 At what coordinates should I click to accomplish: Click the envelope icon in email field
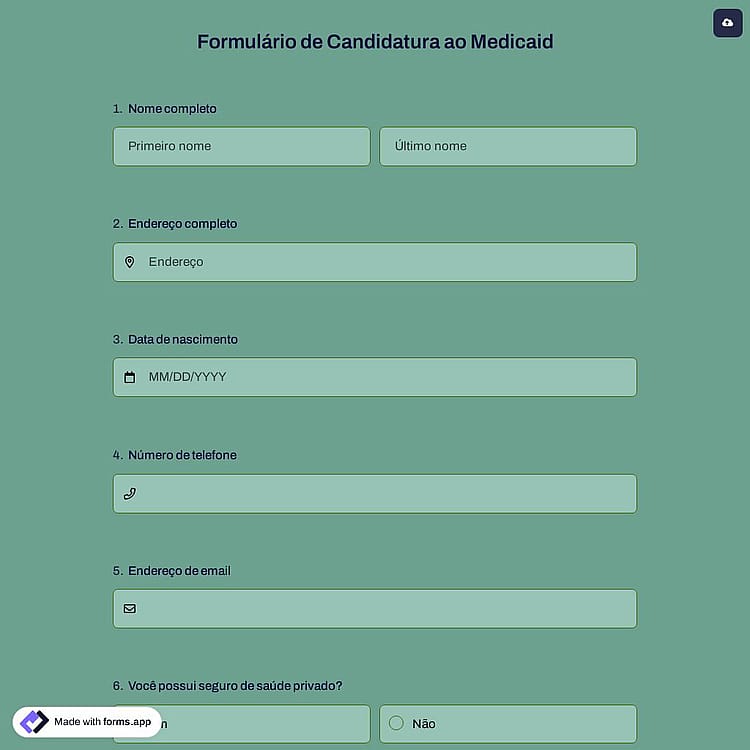tap(130, 608)
